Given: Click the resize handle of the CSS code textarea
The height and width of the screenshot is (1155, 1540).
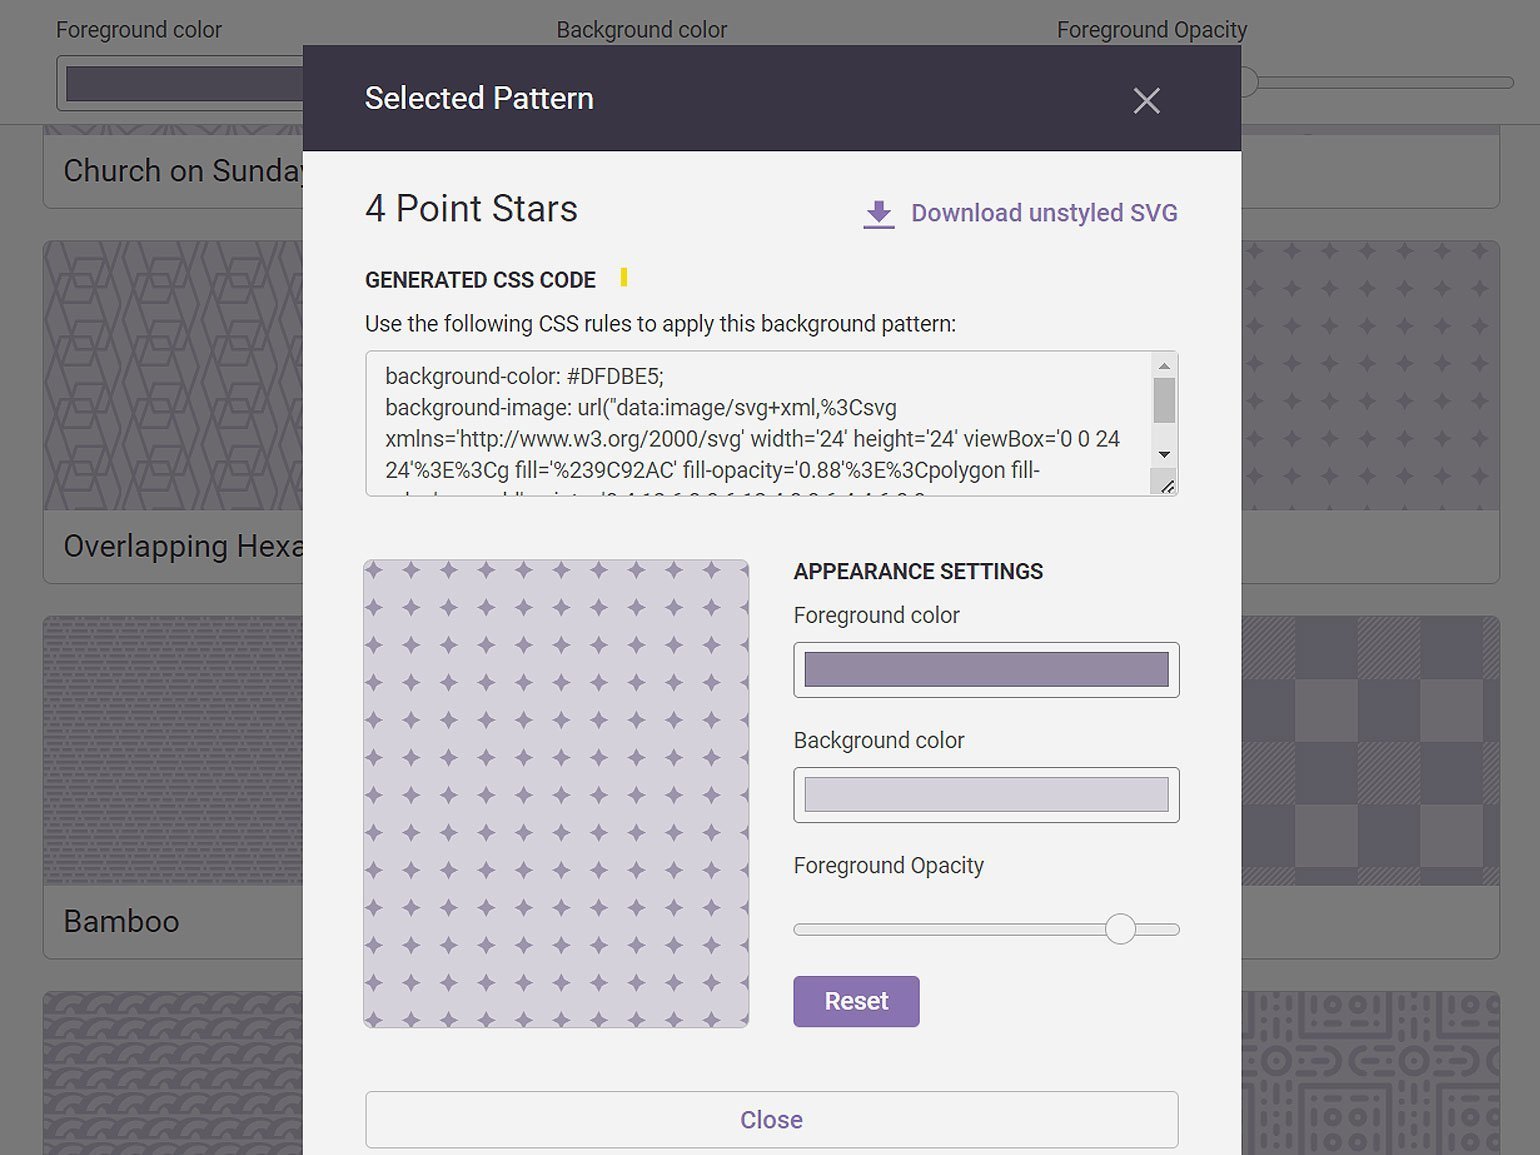Looking at the screenshot, I should click(x=1167, y=486).
